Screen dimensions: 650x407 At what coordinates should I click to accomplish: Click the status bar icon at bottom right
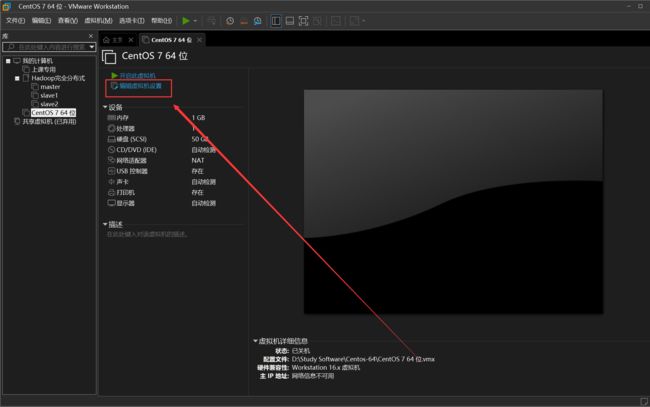click(x=644, y=401)
